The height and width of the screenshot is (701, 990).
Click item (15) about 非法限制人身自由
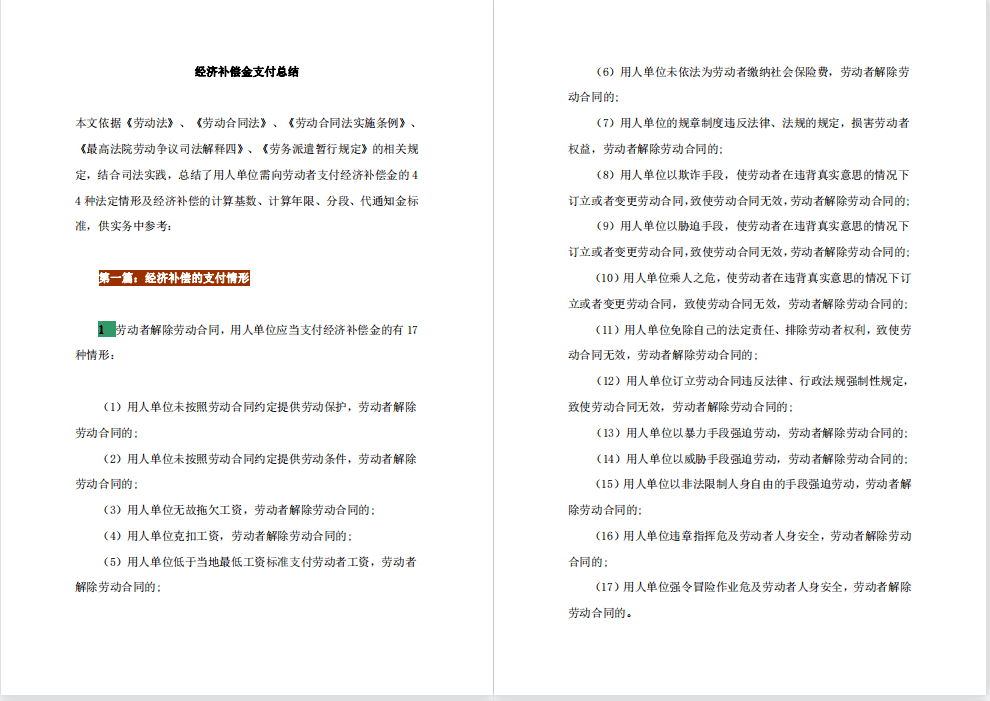[x=753, y=484]
